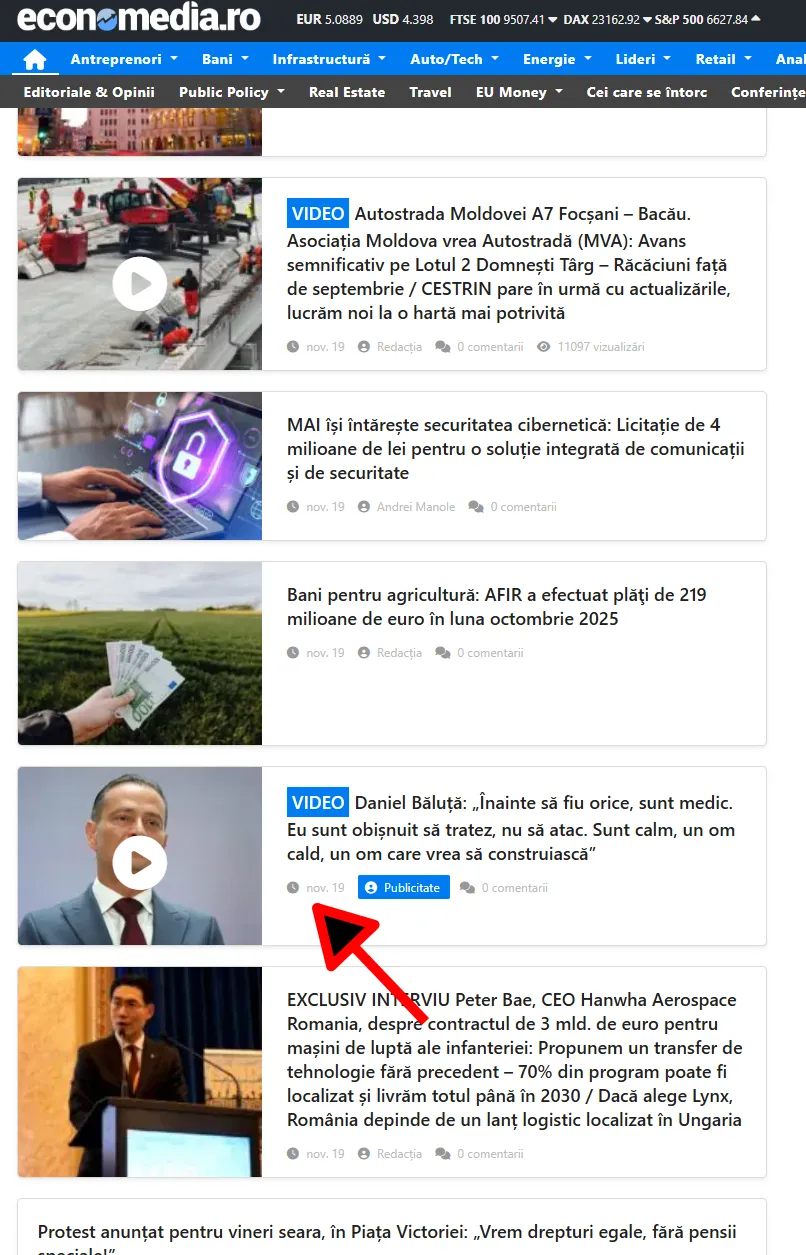
Task: Play the Autostrada Moldovei A7 video thumbnail
Action: point(140,284)
